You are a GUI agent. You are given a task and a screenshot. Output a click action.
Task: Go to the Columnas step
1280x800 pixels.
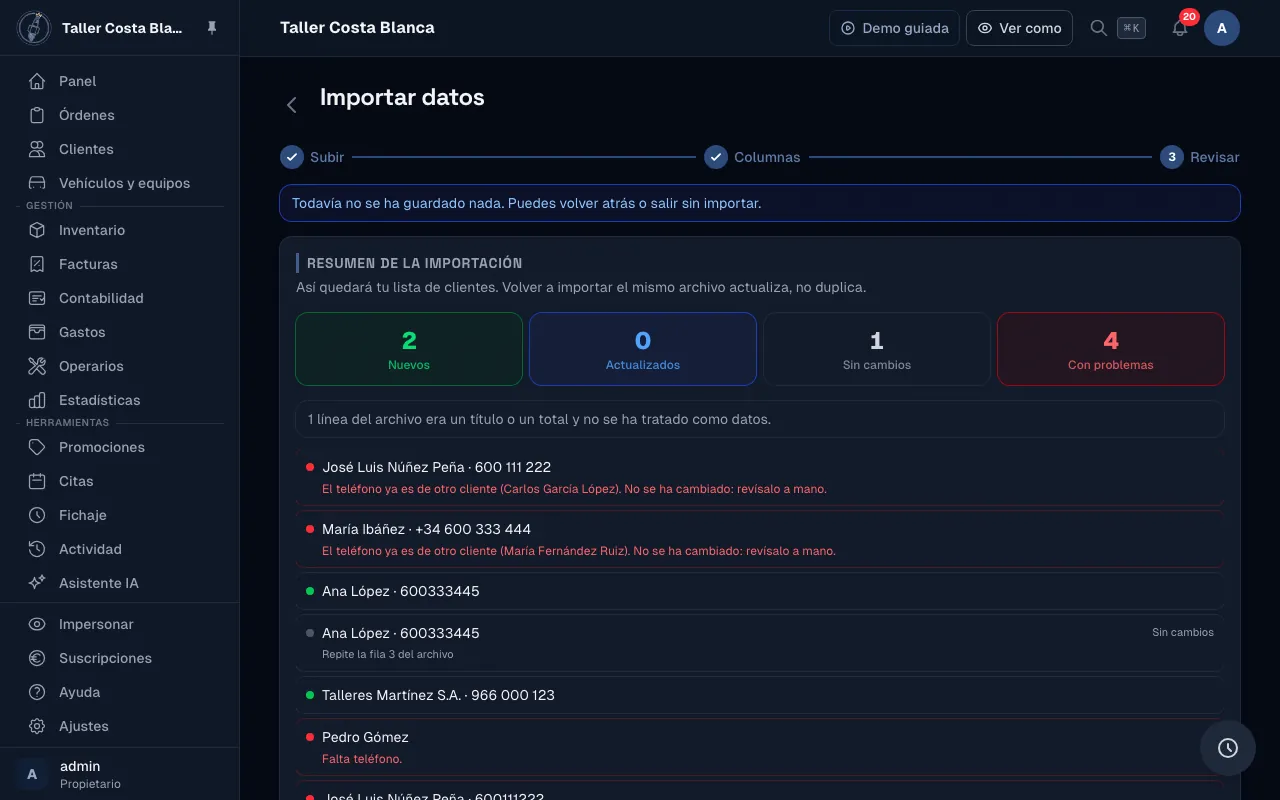click(752, 157)
